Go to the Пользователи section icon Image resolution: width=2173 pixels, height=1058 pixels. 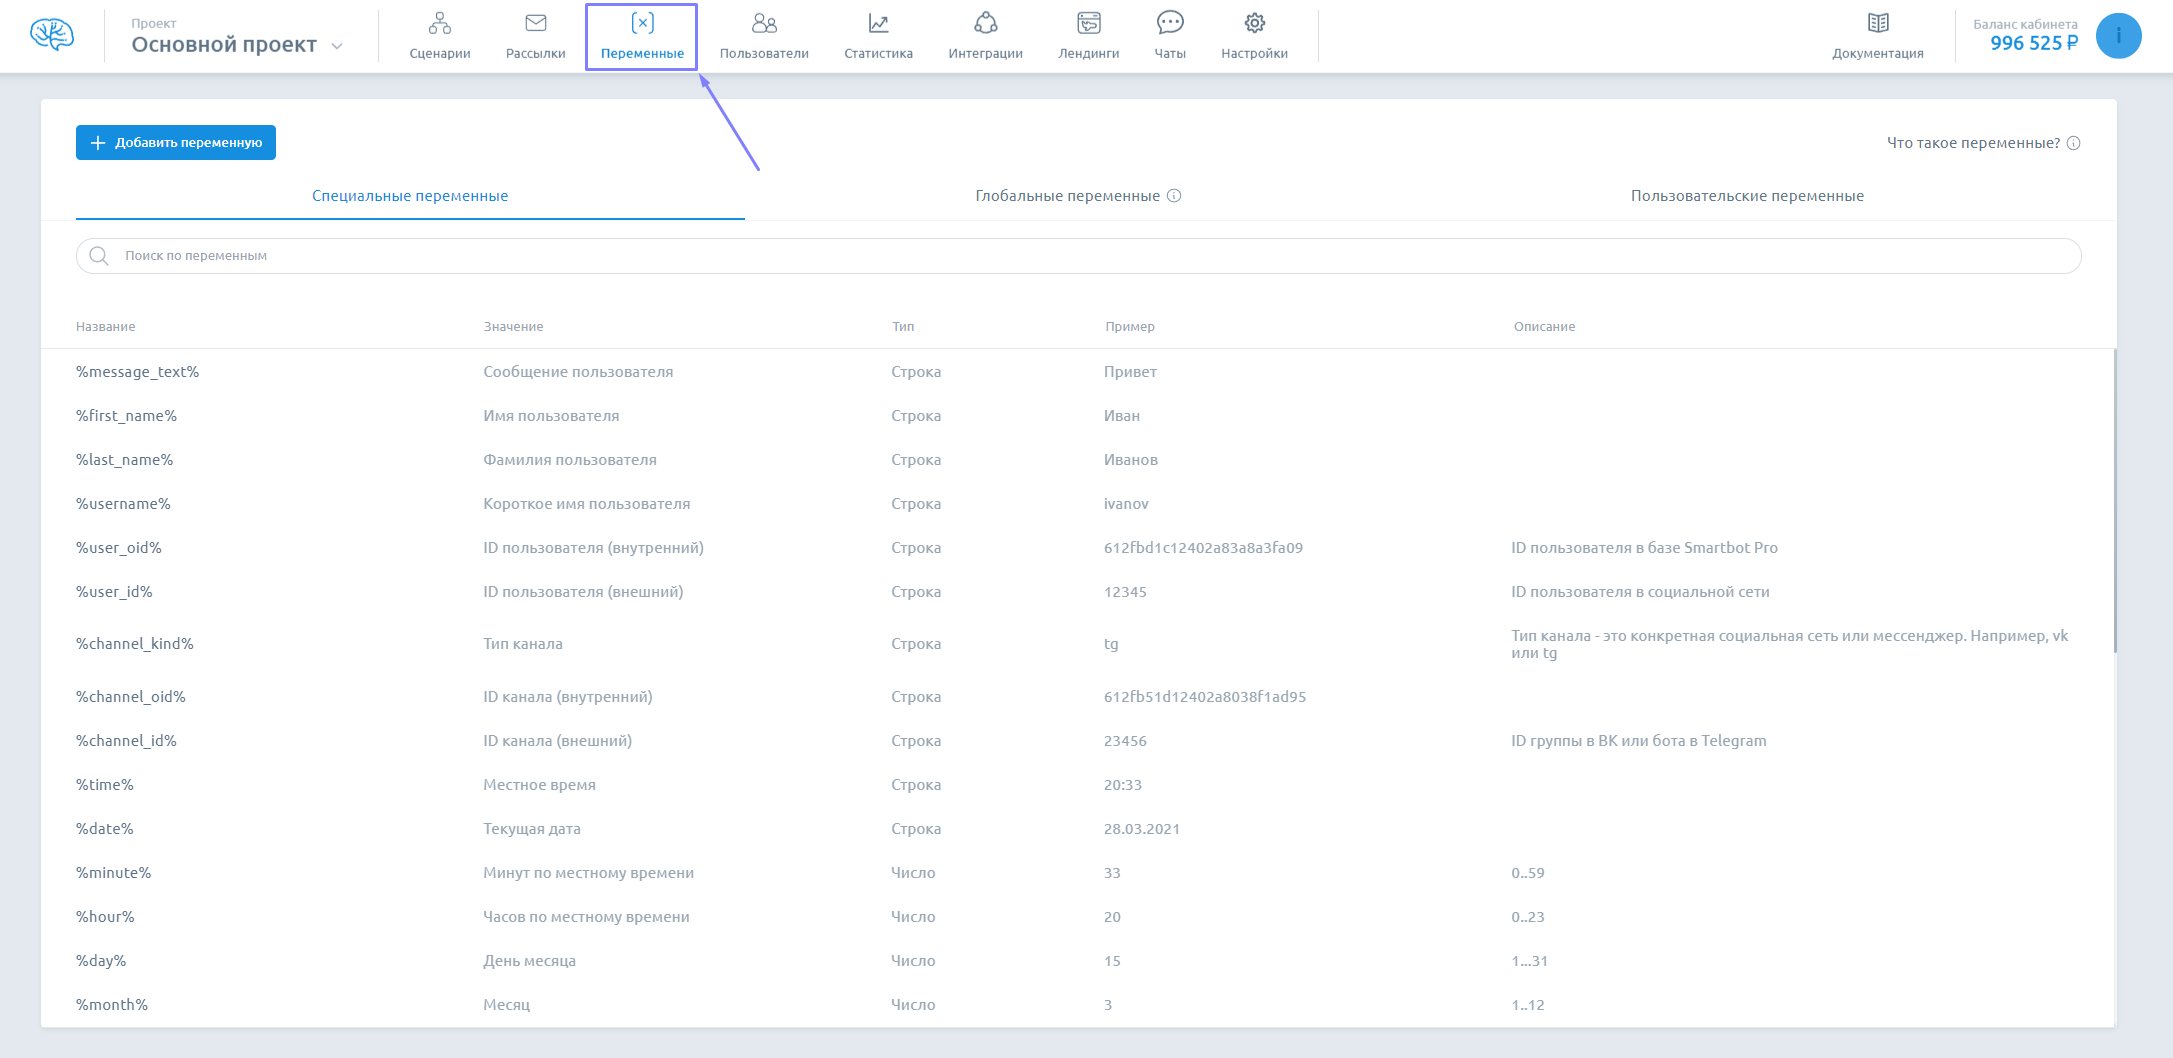[764, 23]
